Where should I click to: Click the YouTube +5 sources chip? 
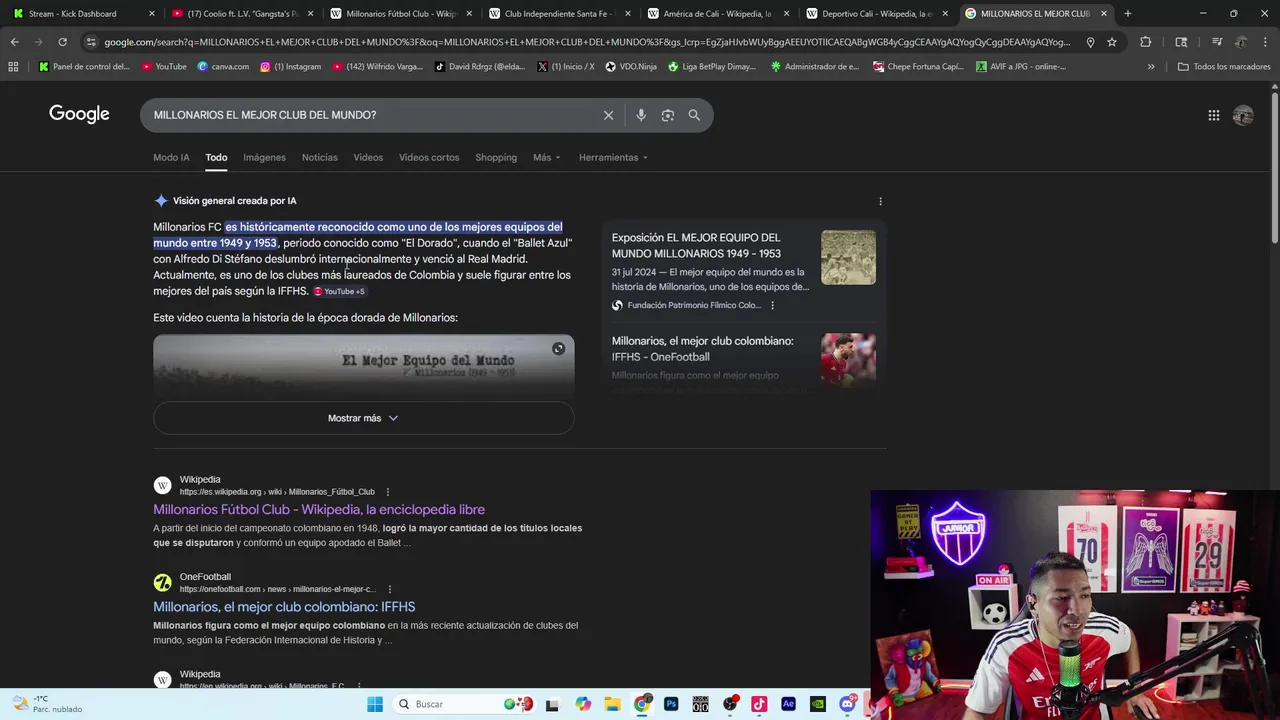(x=340, y=291)
